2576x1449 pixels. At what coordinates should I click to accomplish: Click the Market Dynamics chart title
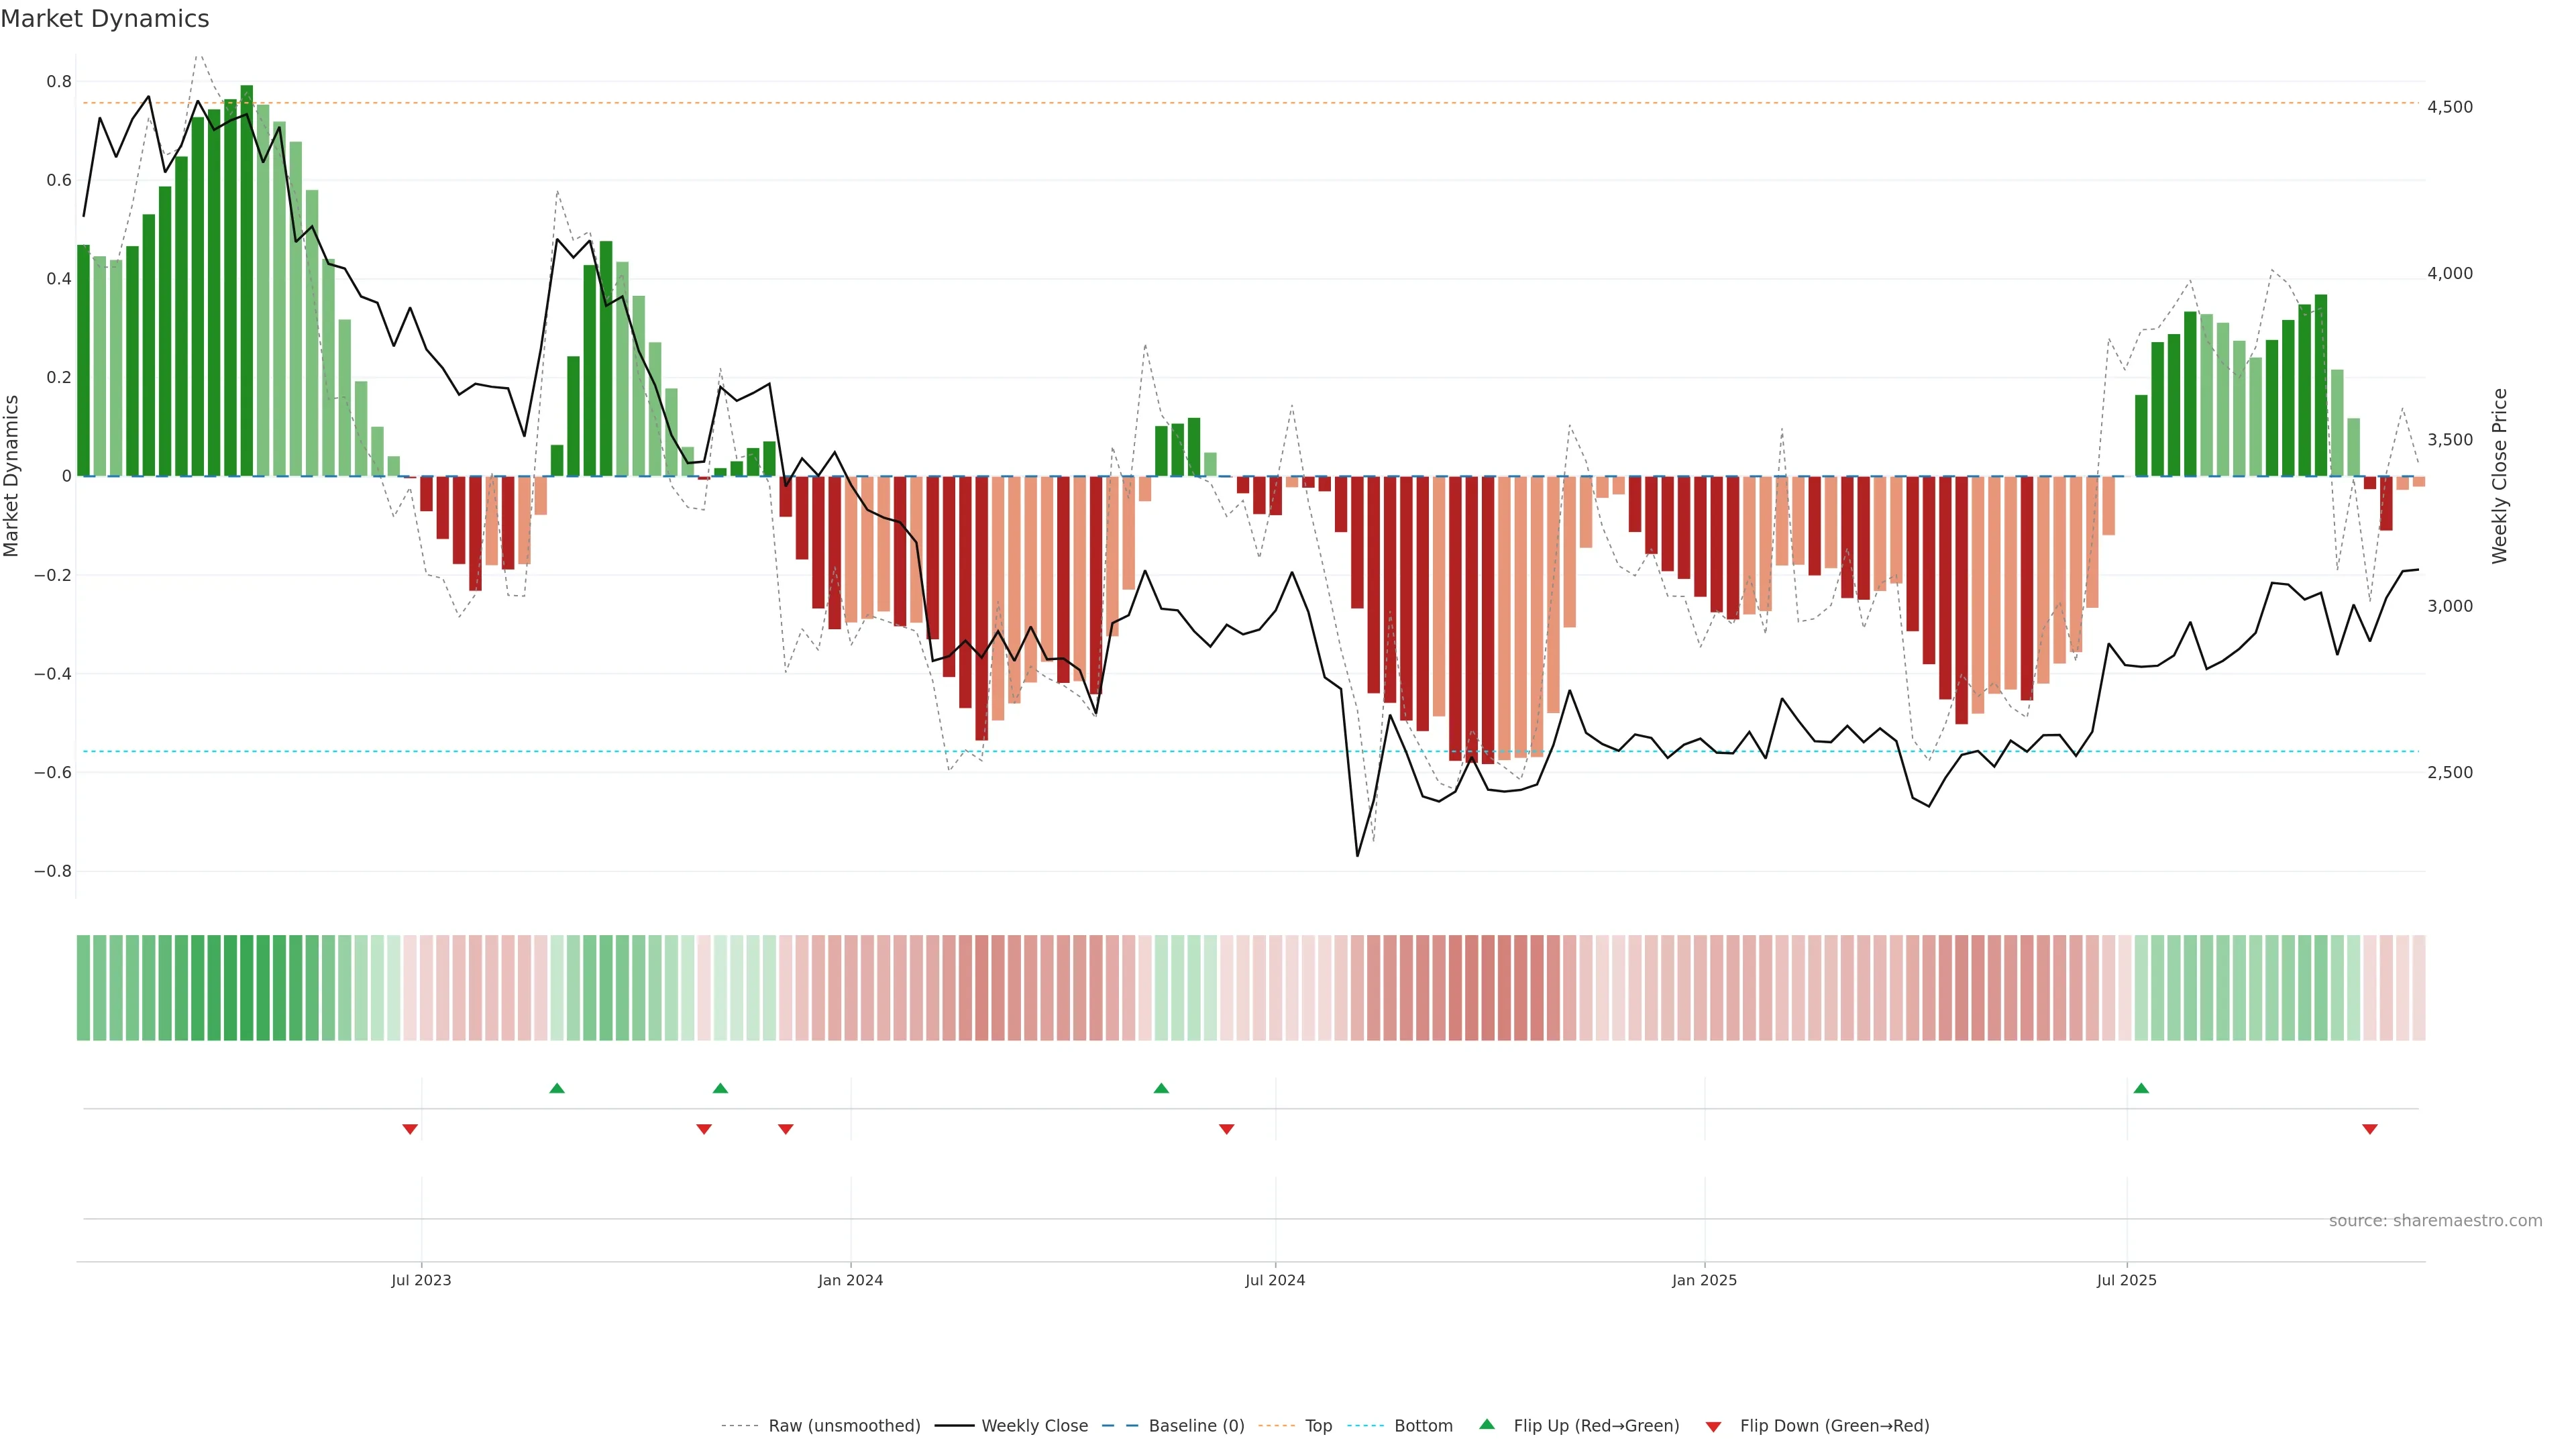(105, 19)
